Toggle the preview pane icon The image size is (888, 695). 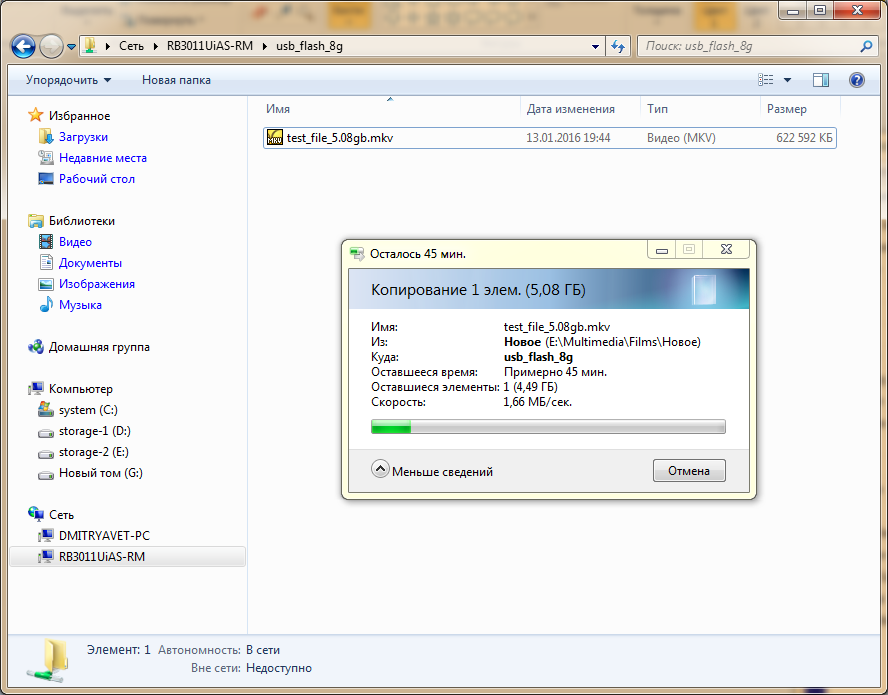click(x=821, y=80)
